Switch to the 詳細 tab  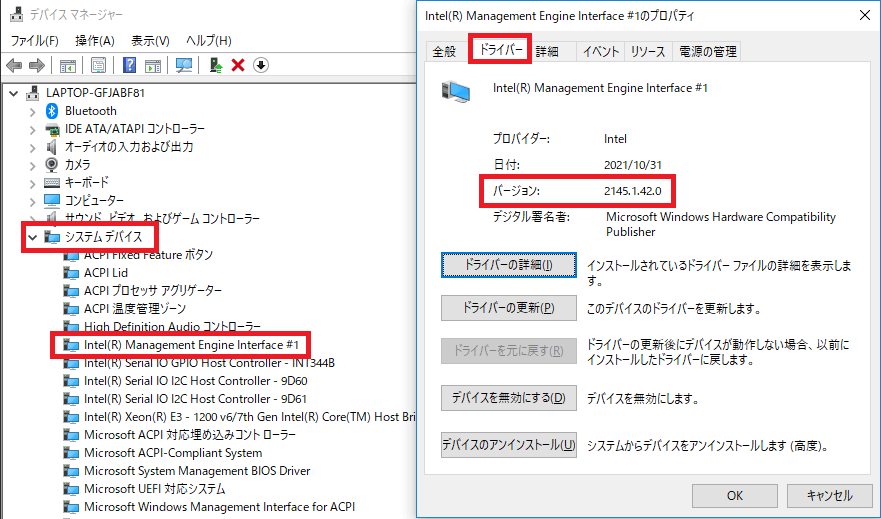(x=547, y=52)
